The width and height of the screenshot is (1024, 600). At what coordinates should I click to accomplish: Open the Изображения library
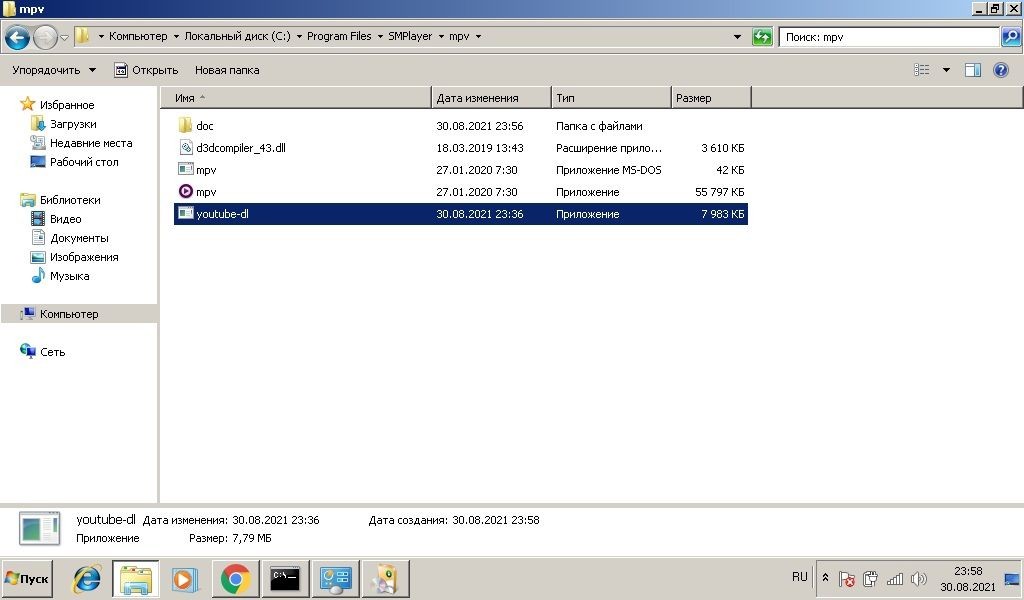(x=84, y=257)
